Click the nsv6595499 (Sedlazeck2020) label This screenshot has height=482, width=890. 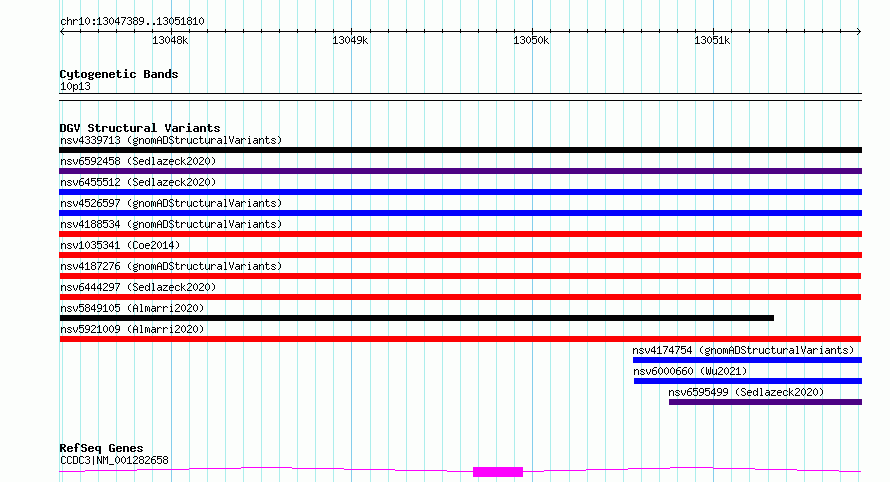[746, 392]
